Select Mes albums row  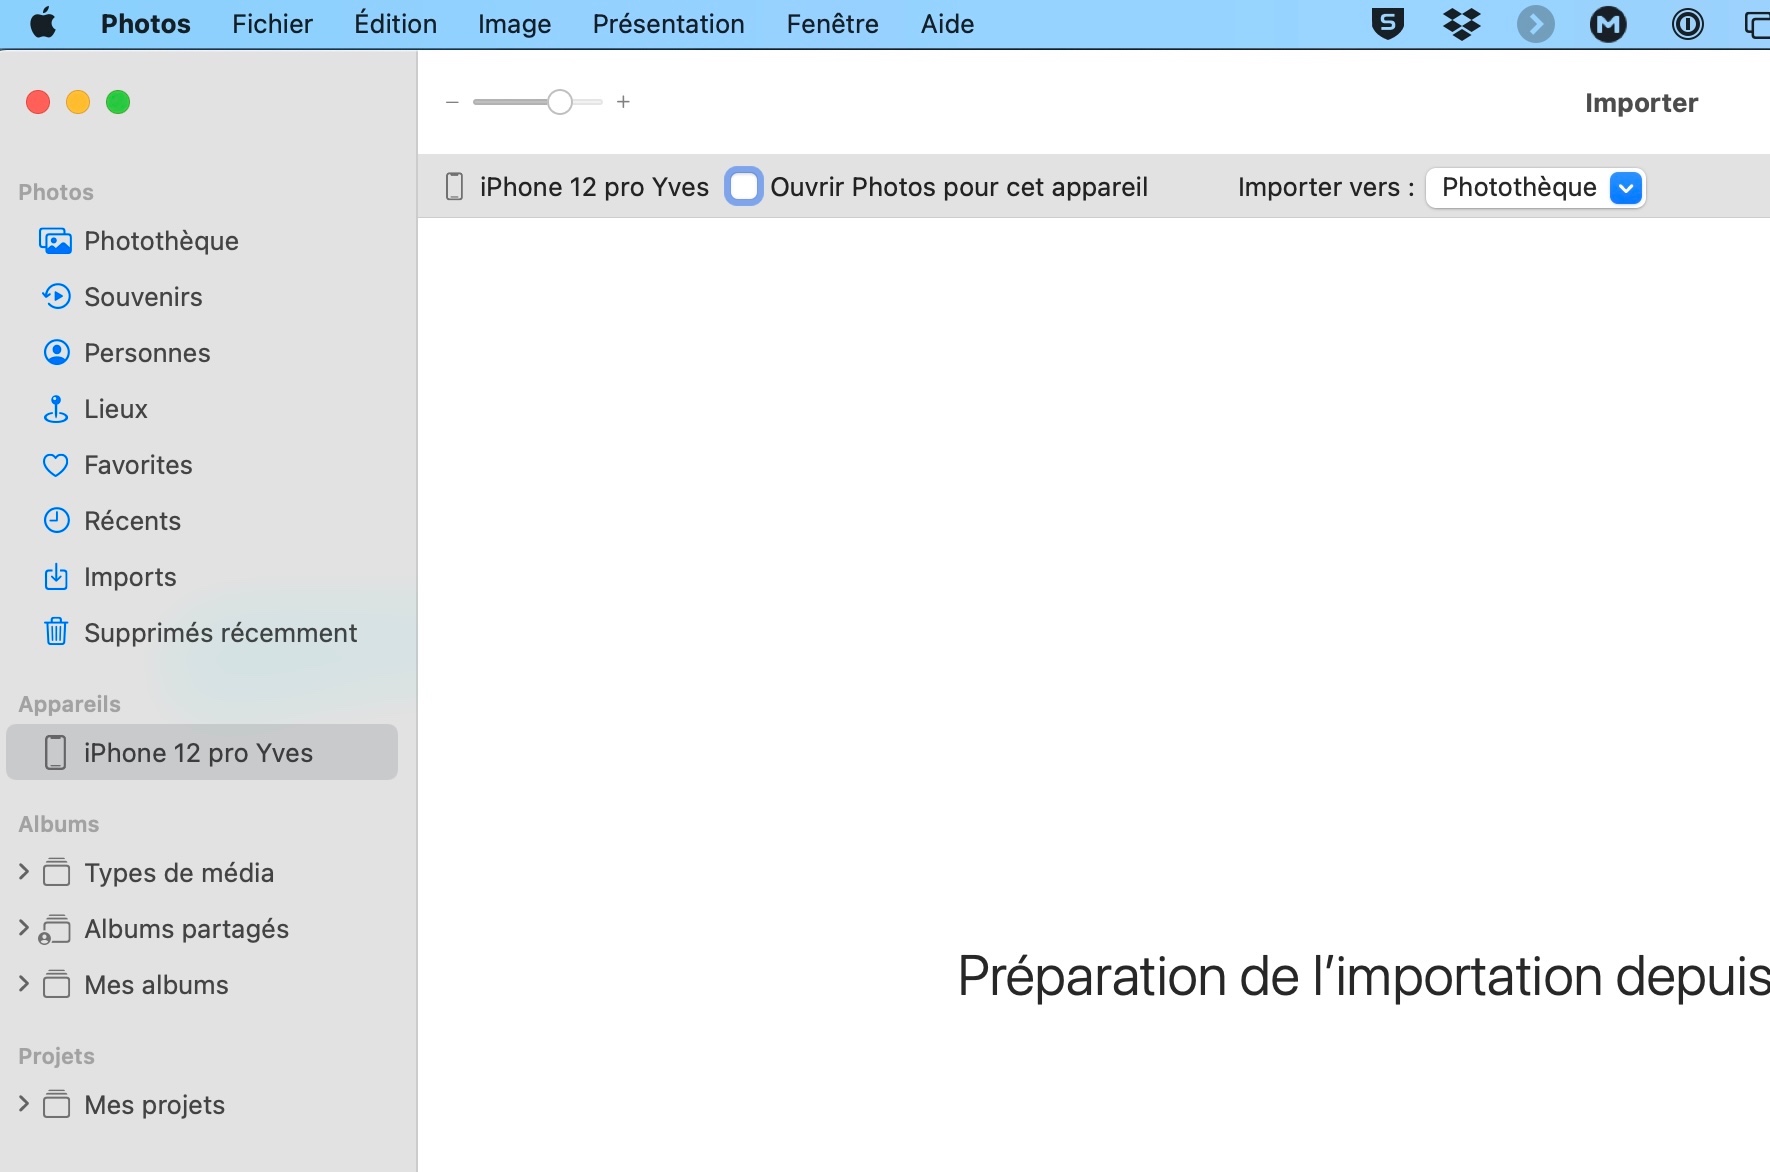(x=202, y=985)
